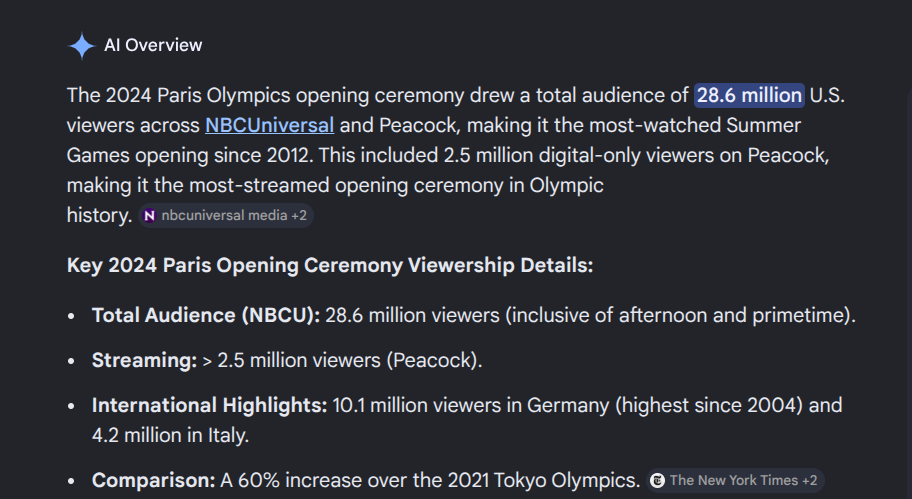Click the 60% increase over Tokyo text
The width and height of the screenshot is (912, 499).
point(430,481)
